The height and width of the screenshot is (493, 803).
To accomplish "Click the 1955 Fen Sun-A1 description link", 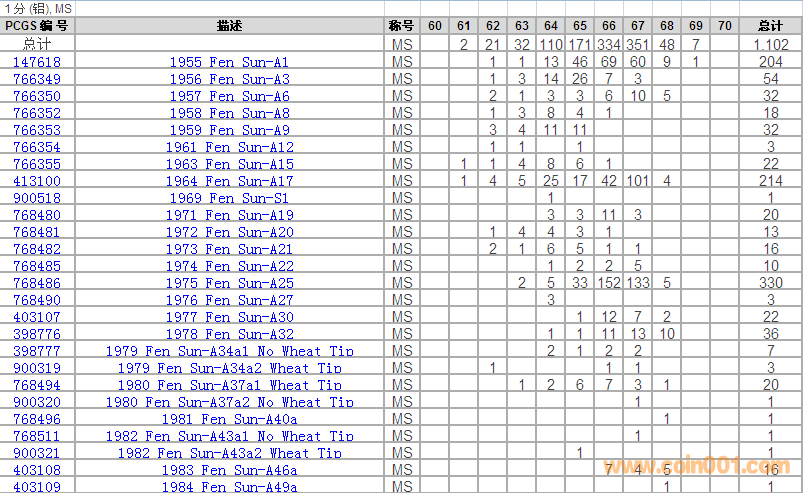I will click(x=229, y=62).
